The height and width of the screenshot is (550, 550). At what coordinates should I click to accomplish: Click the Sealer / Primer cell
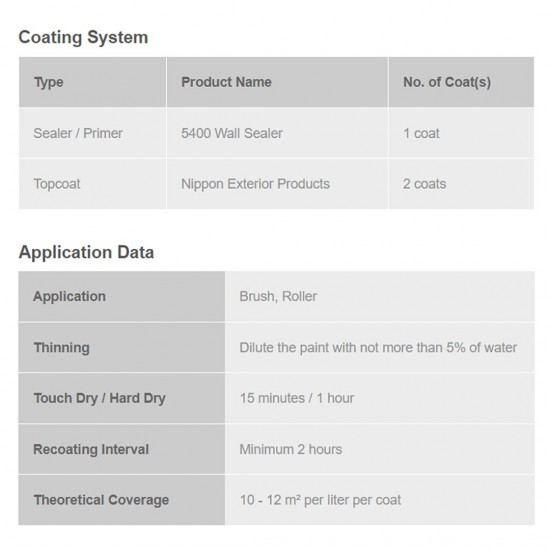93,133
